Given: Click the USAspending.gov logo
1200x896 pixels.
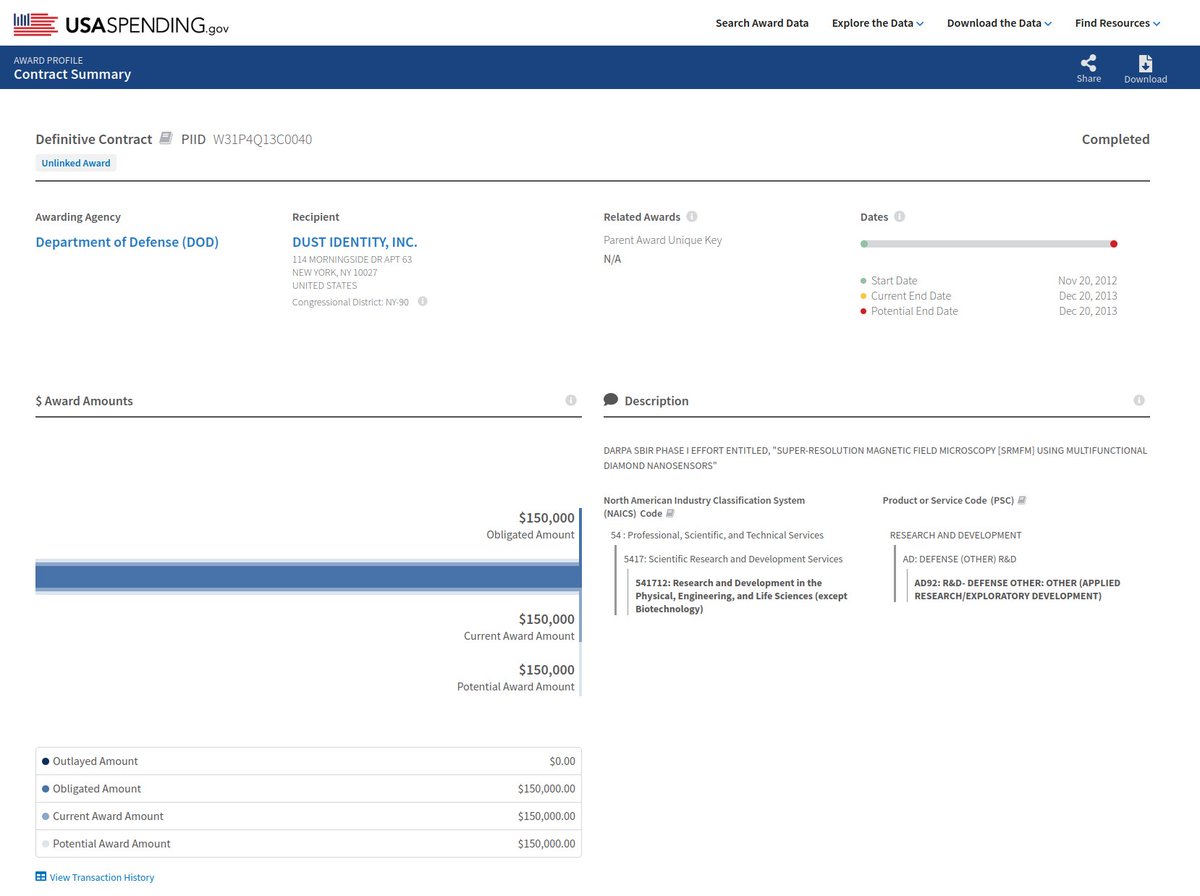Looking at the screenshot, I should (x=121, y=24).
